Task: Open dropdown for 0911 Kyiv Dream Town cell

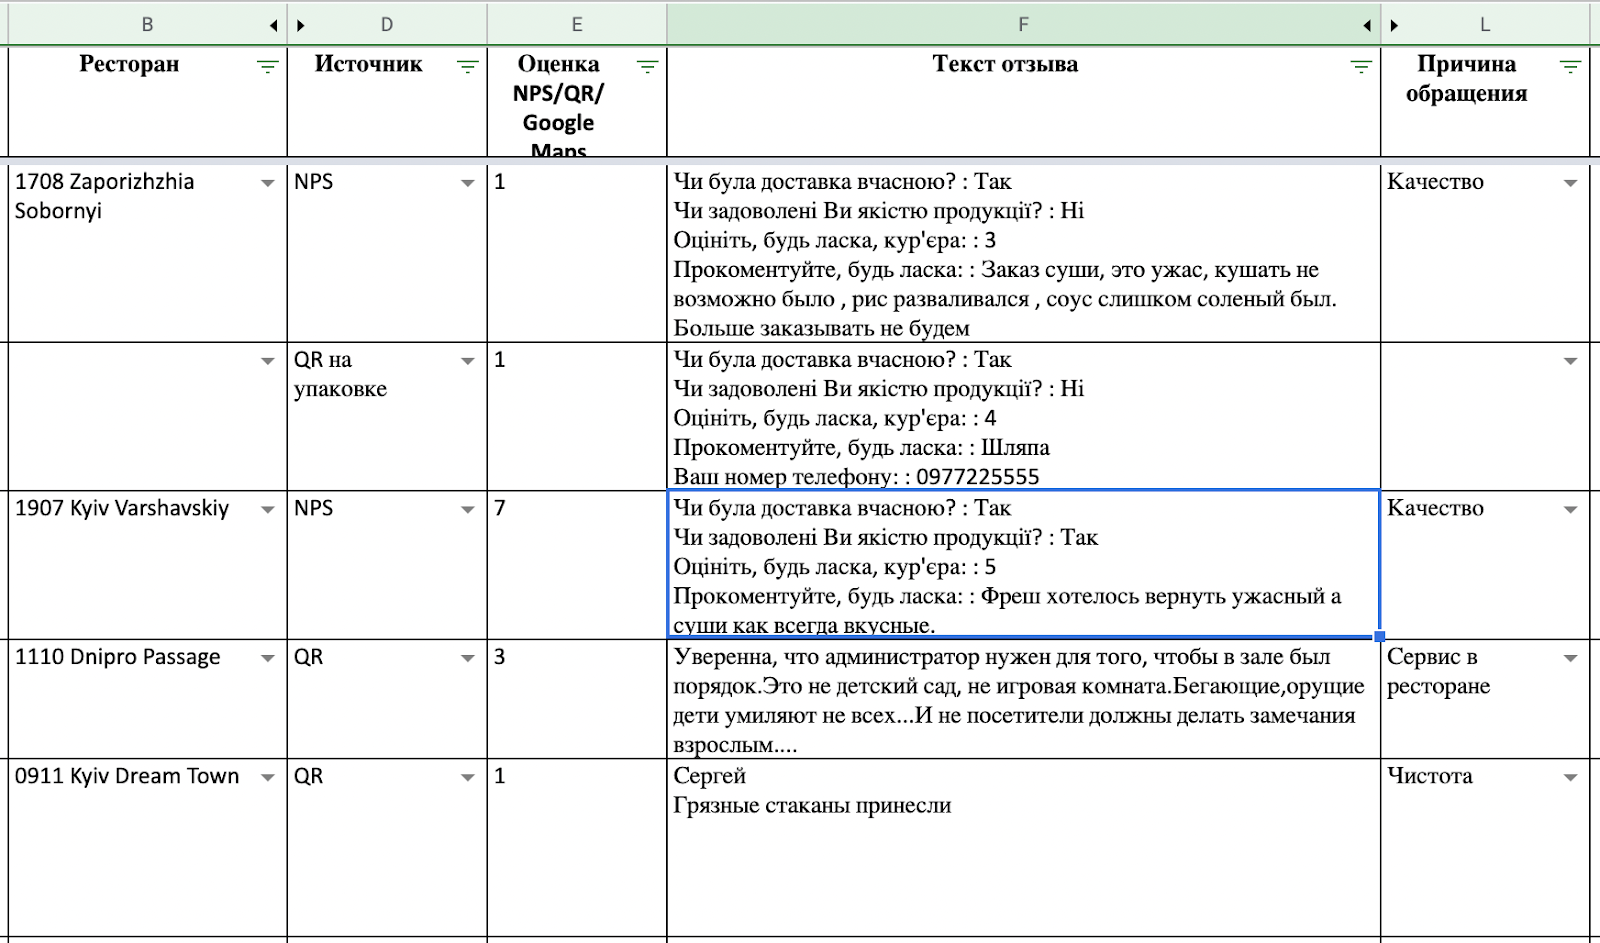Action: 267,778
